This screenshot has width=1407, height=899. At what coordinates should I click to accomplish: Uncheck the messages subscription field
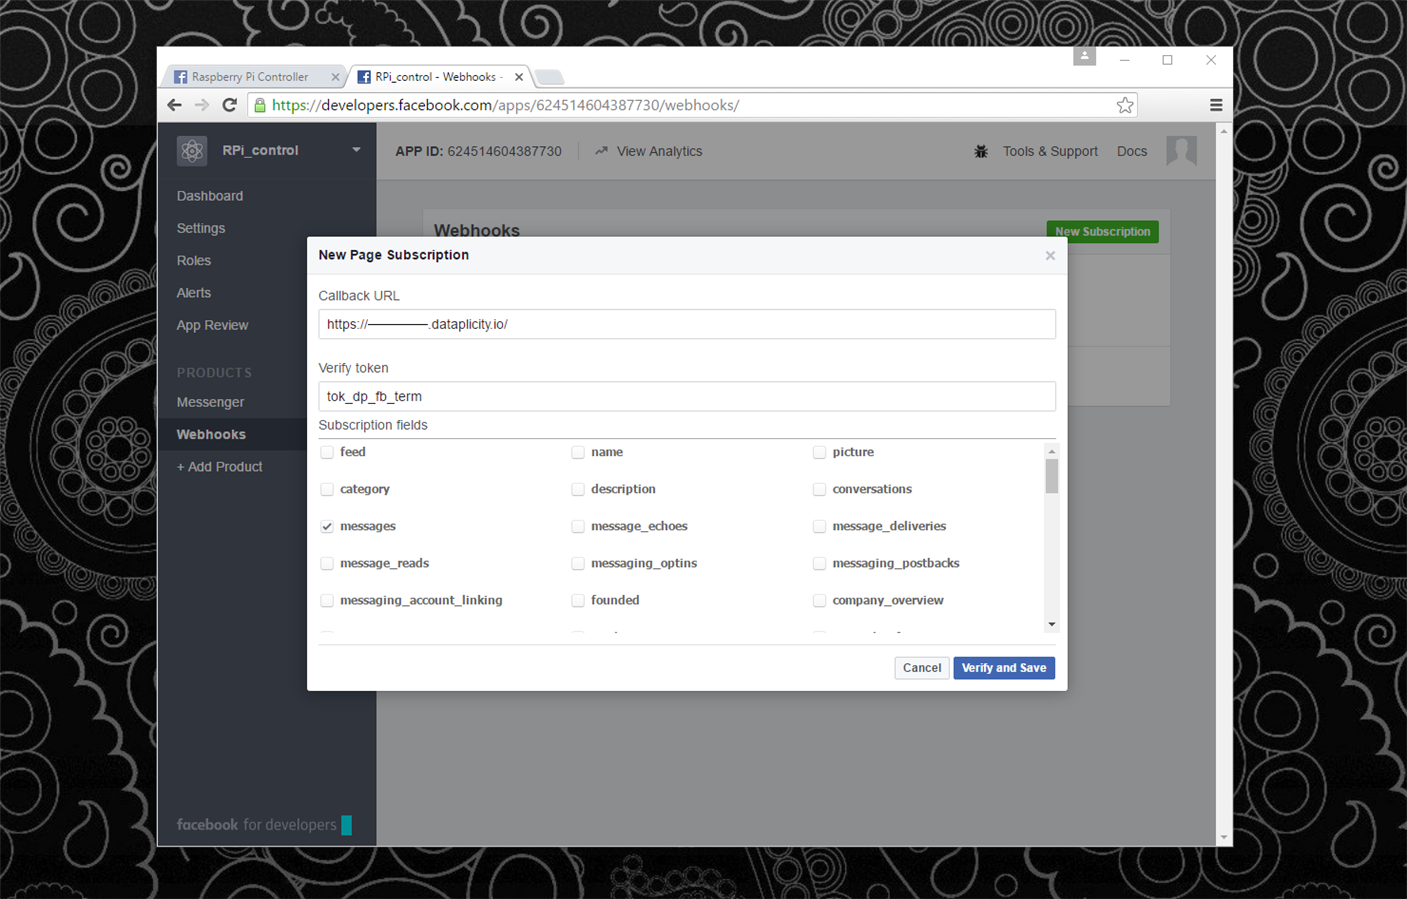coord(327,527)
